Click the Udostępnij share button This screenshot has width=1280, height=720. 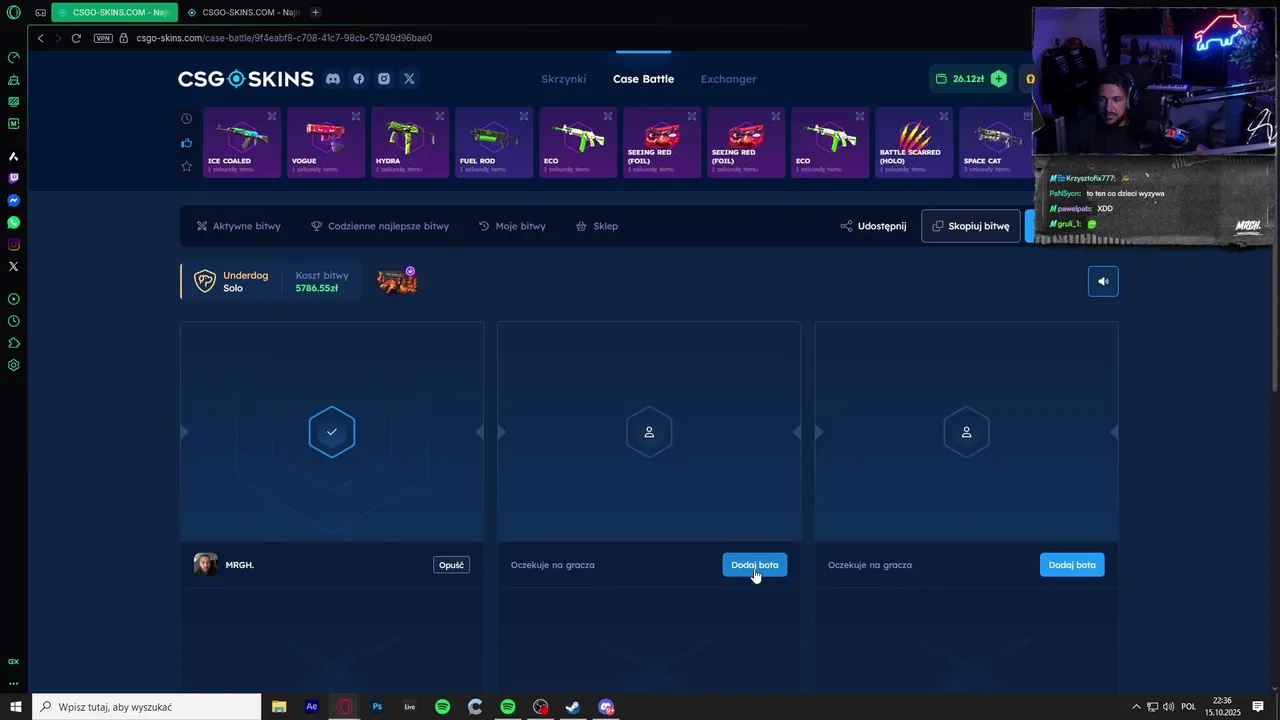click(873, 226)
